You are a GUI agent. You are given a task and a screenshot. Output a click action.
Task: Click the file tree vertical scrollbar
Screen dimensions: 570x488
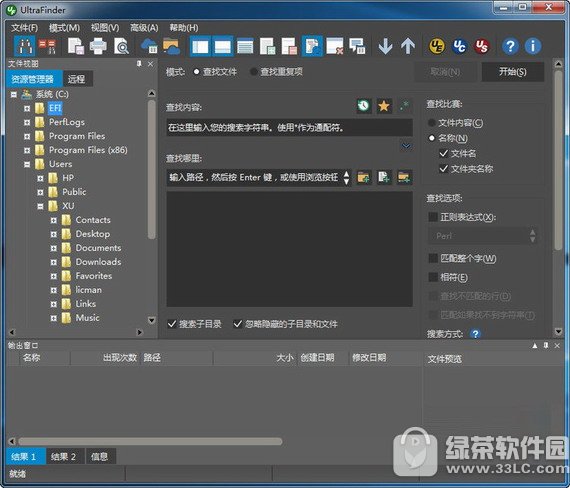[152, 169]
